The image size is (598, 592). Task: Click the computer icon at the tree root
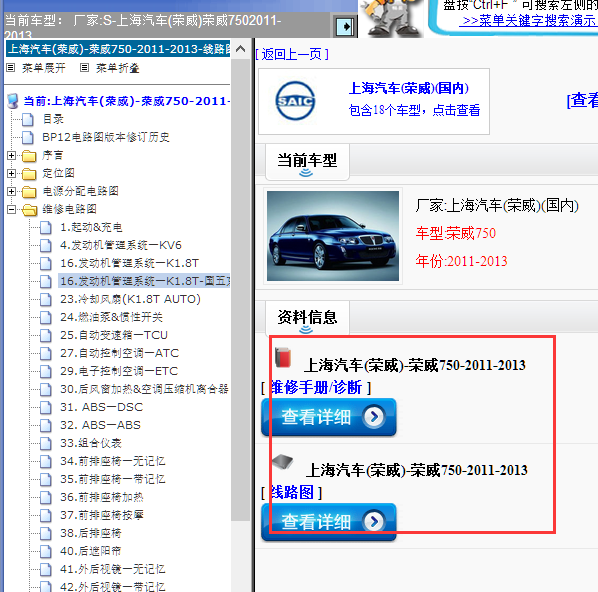[x=13, y=101]
